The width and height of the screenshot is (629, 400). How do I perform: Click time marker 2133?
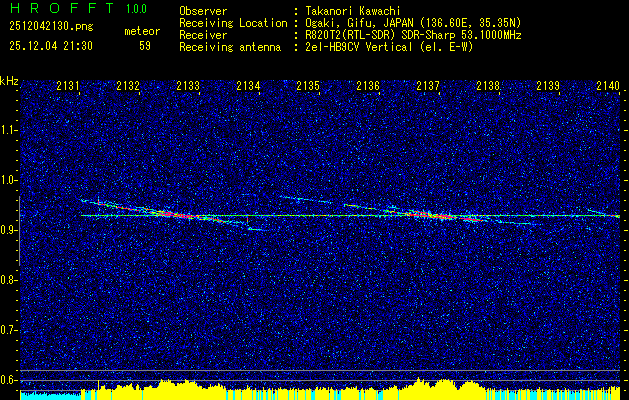(x=188, y=86)
